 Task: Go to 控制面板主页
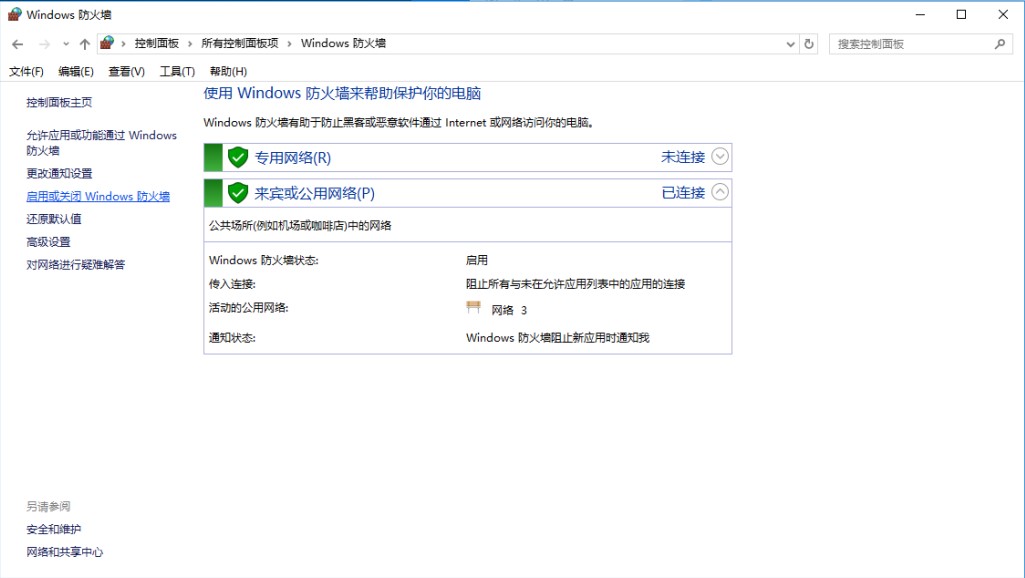(x=59, y=102)
